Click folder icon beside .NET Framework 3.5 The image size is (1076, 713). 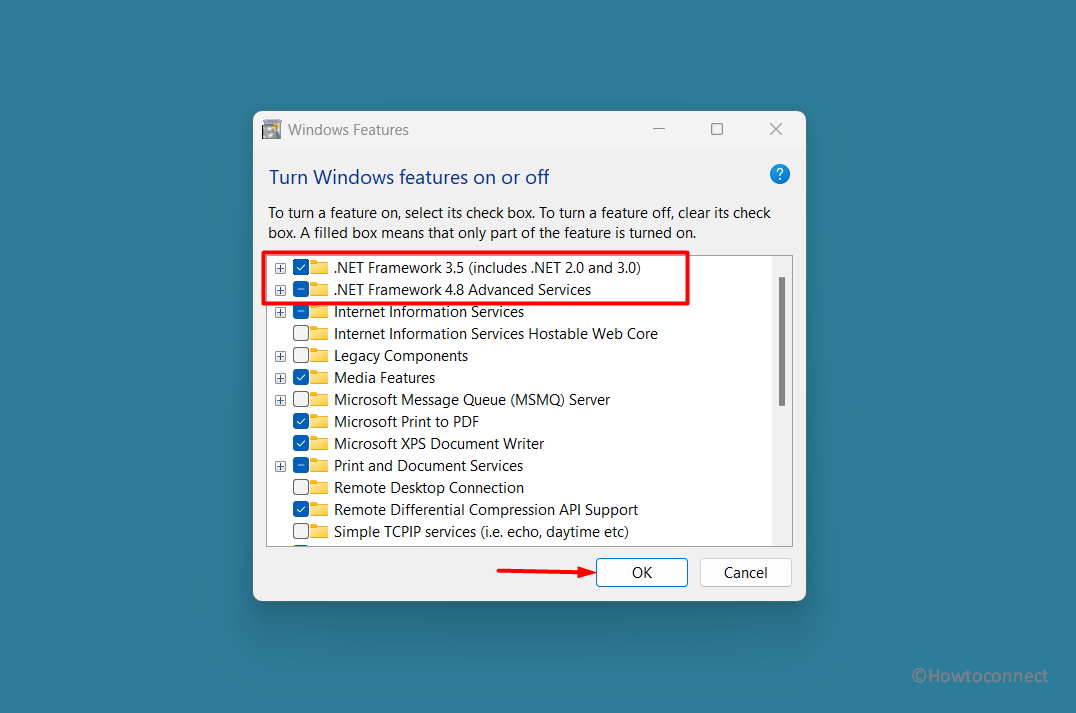(x=319, y=267)
